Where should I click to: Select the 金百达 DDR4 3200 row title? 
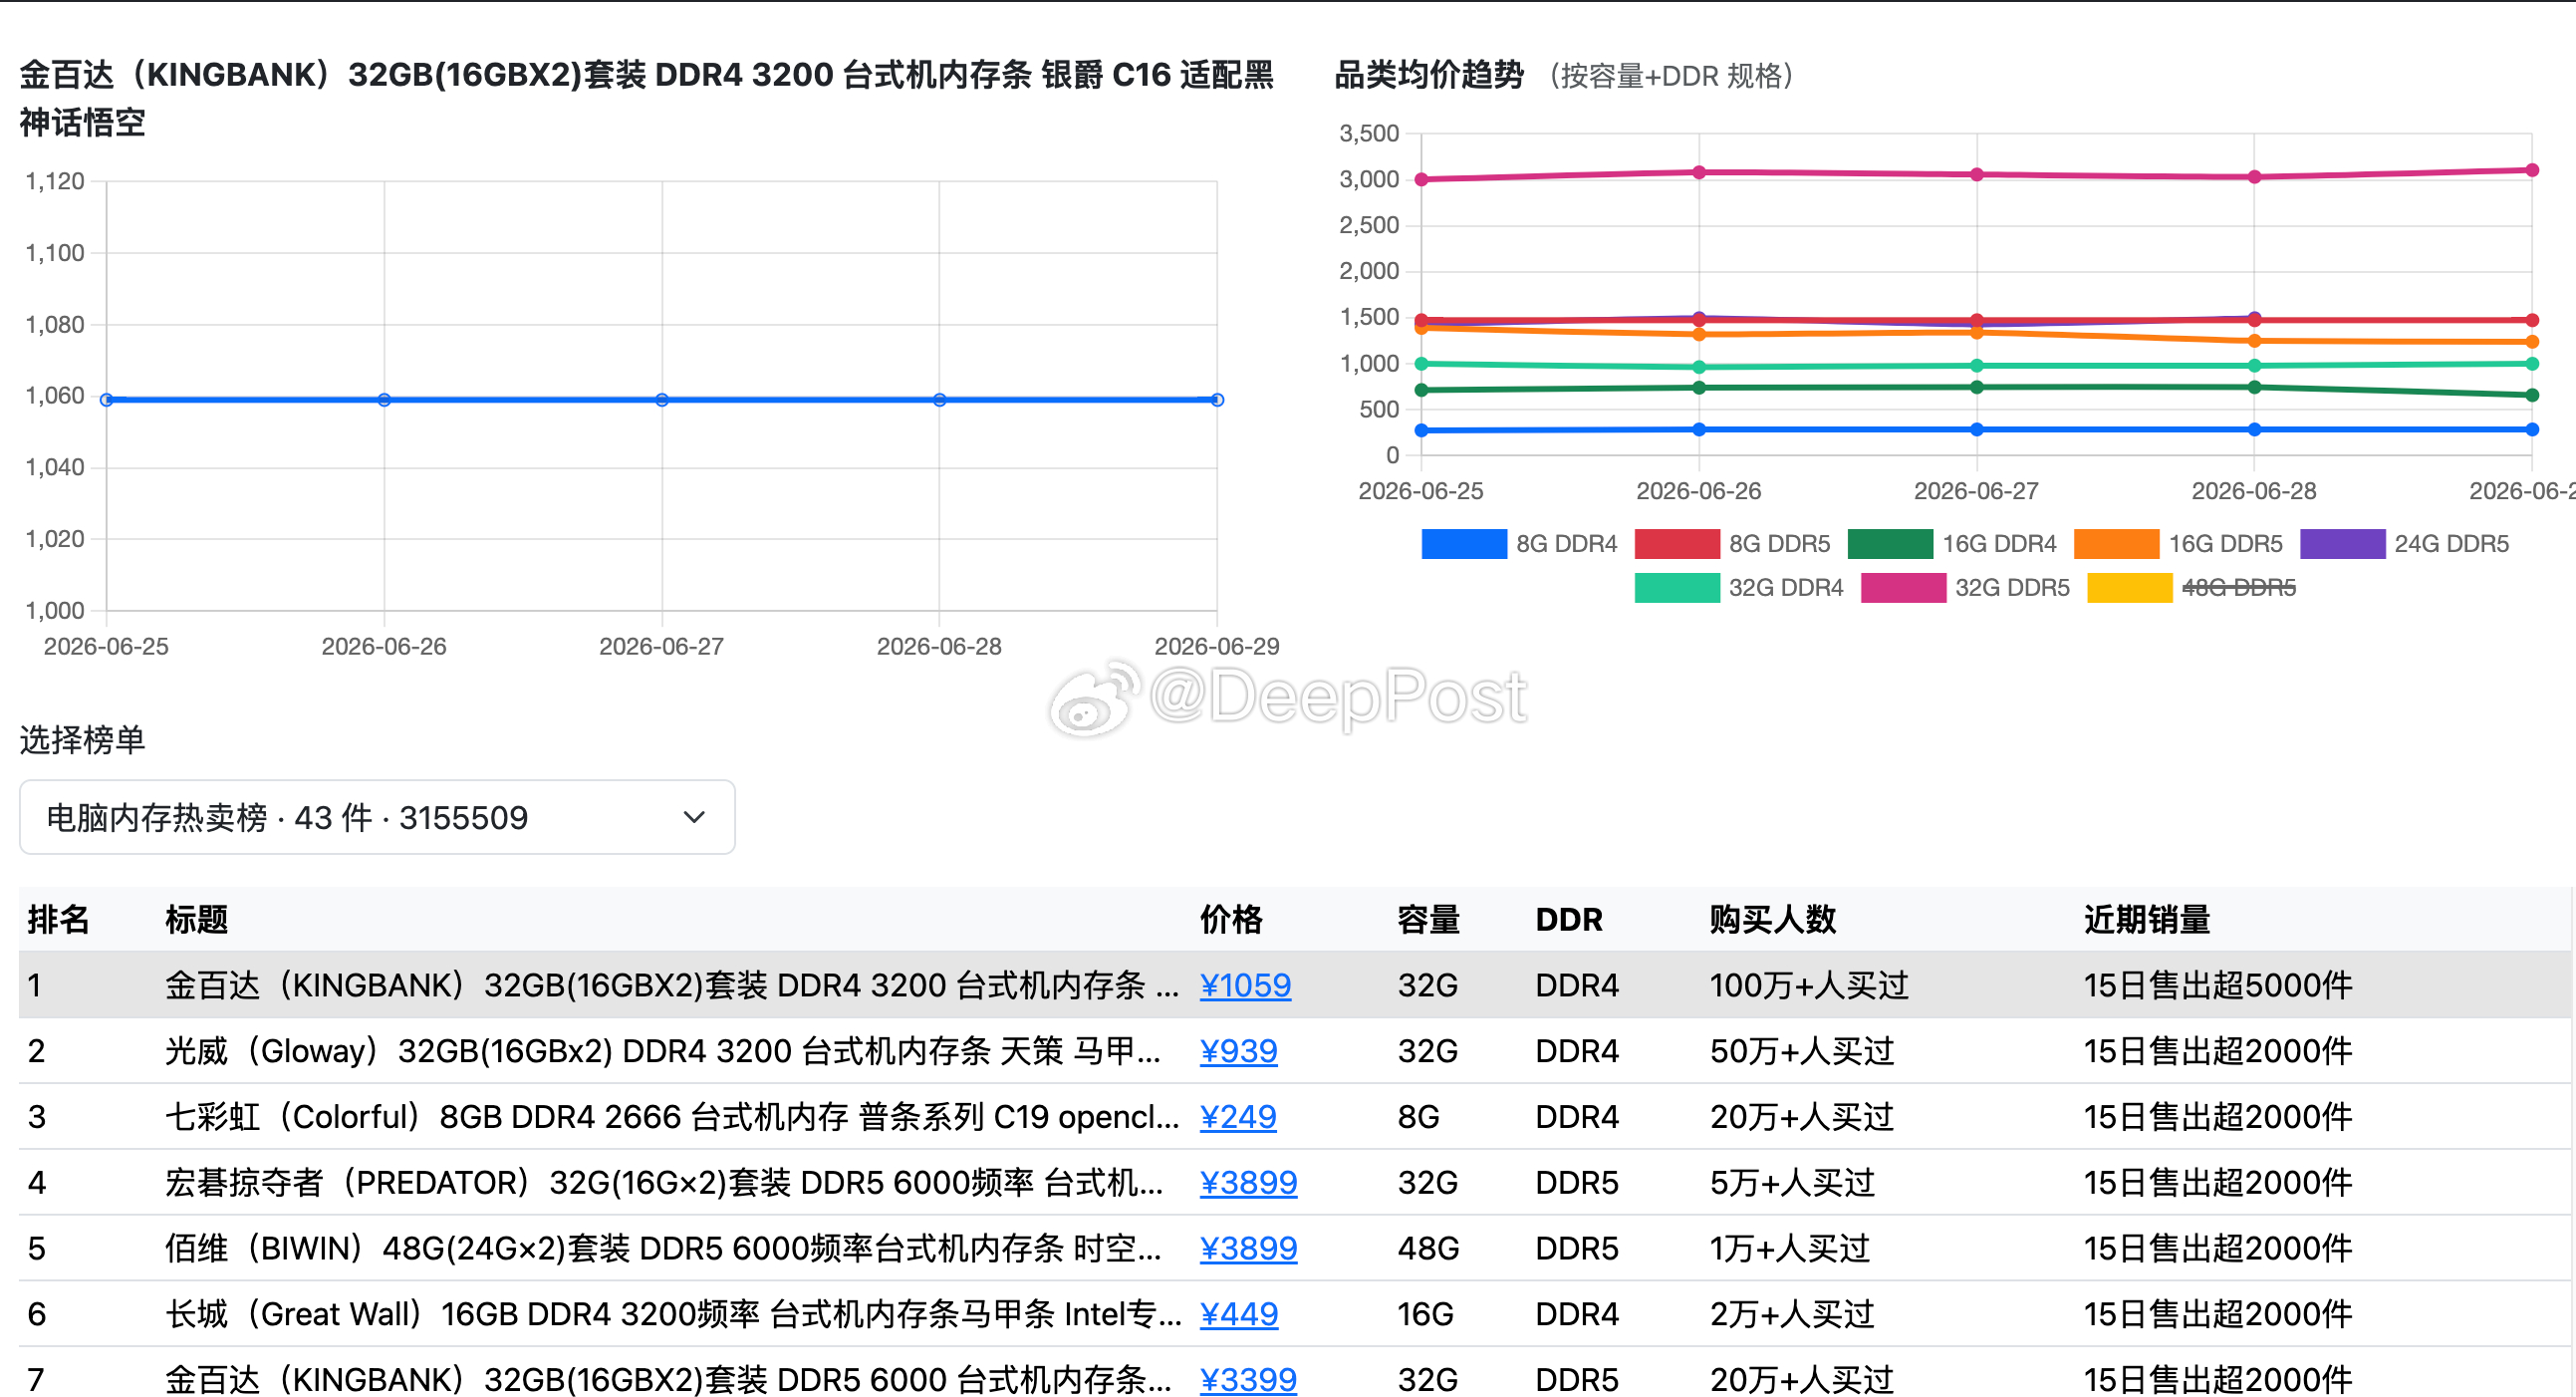pyautogui.click(x=671, y=985)
